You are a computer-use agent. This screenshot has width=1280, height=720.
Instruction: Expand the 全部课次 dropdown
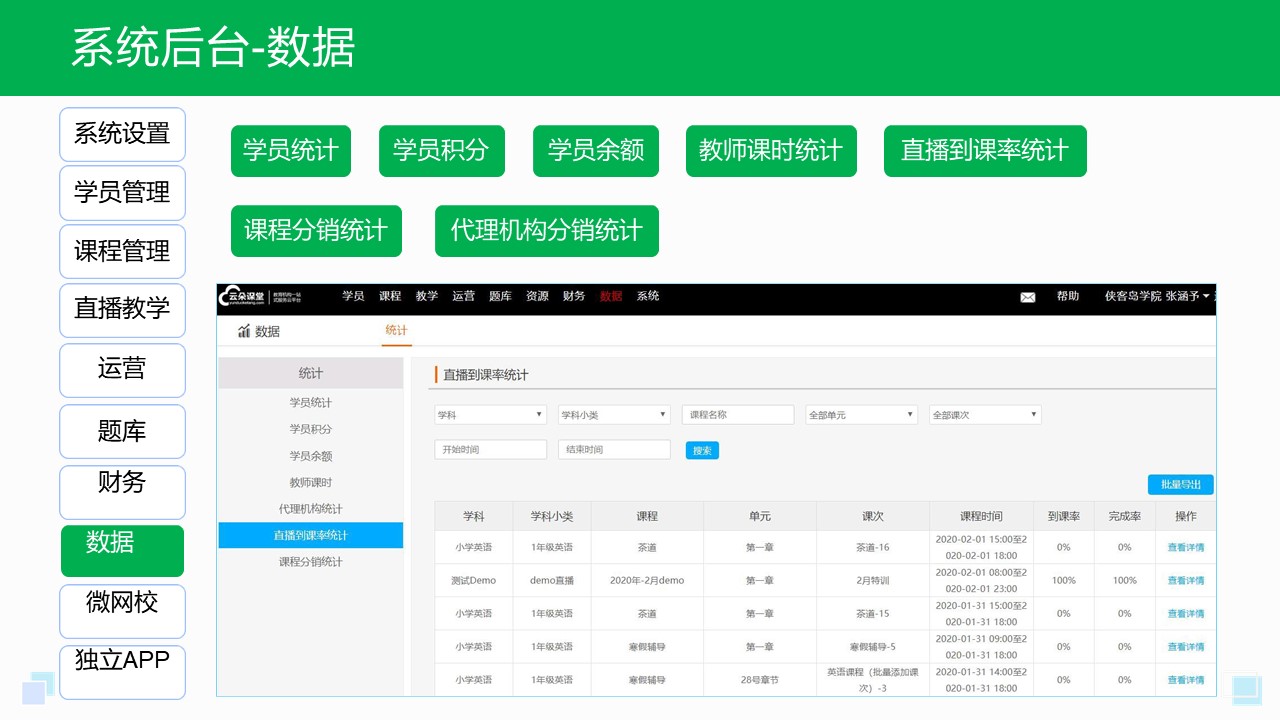985,414
